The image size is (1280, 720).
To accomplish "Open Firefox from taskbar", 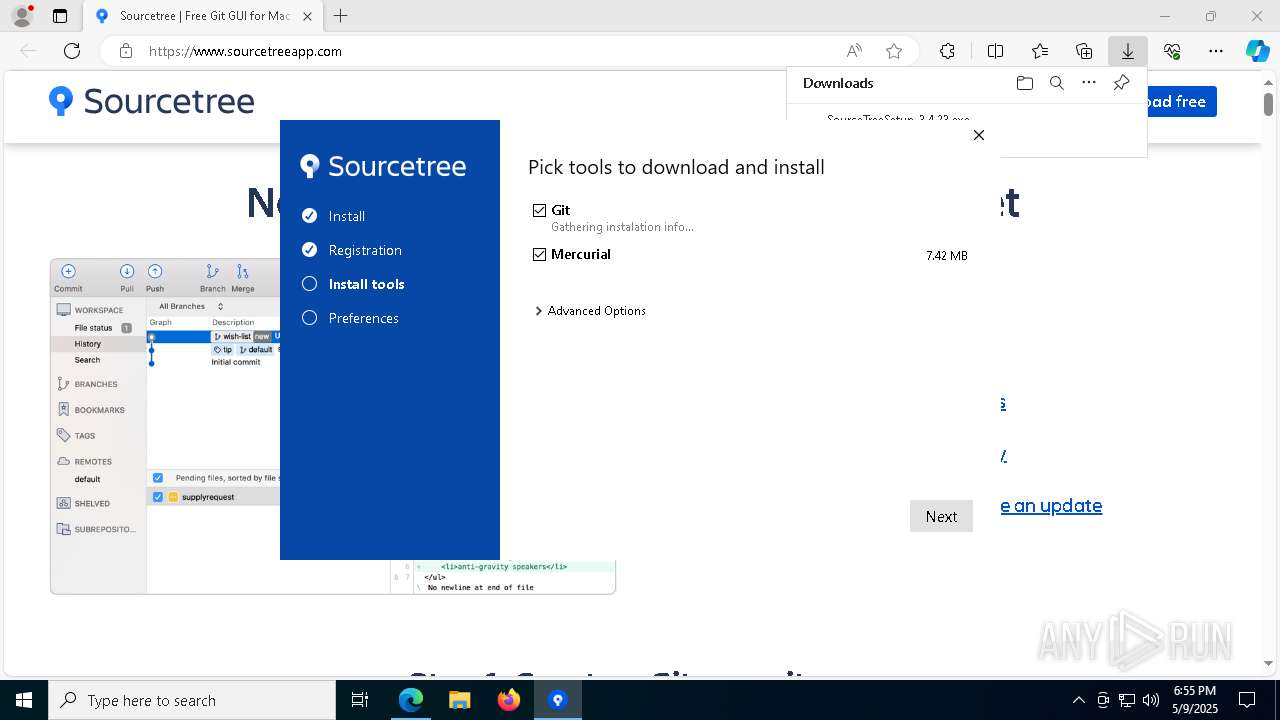I will pos(508,700).
